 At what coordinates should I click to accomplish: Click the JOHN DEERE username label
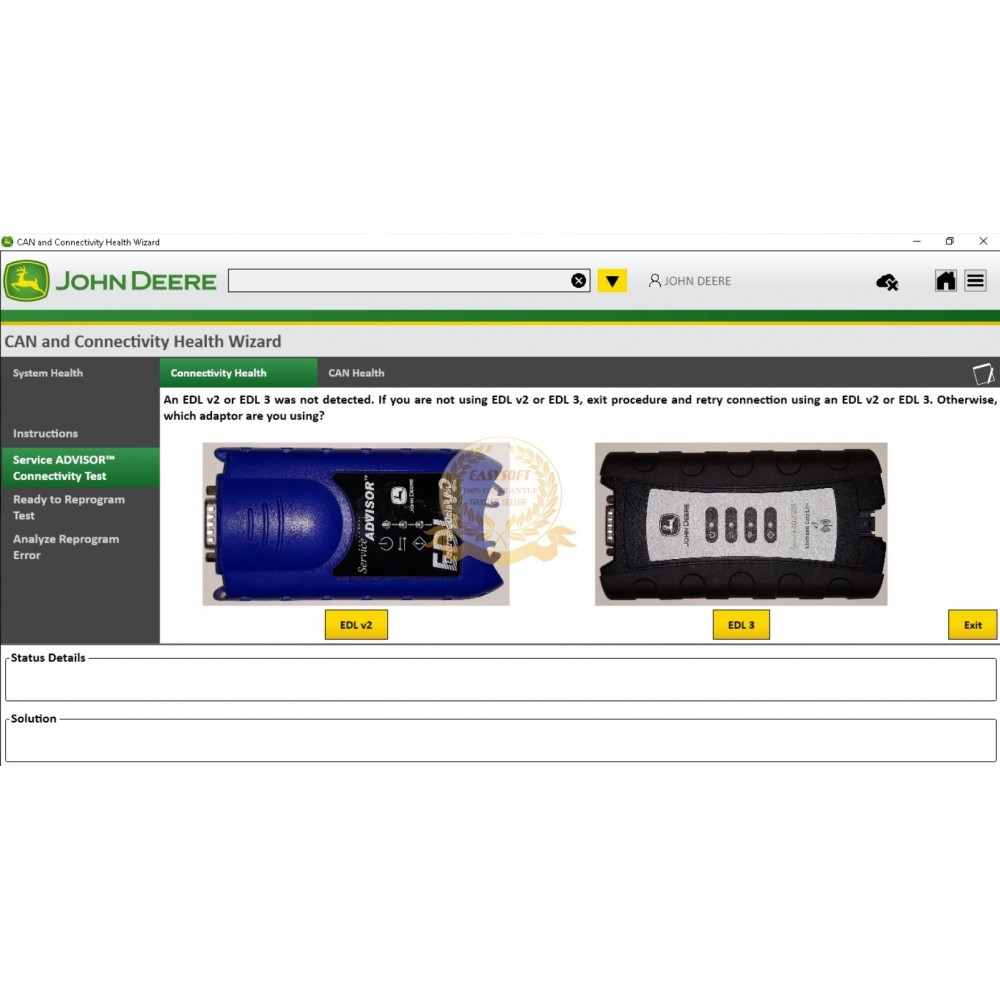tap(698, 281)
